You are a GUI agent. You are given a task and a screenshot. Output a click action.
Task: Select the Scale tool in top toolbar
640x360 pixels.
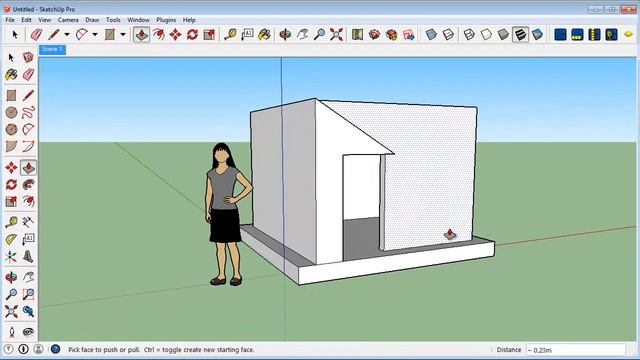pos(209,35)
